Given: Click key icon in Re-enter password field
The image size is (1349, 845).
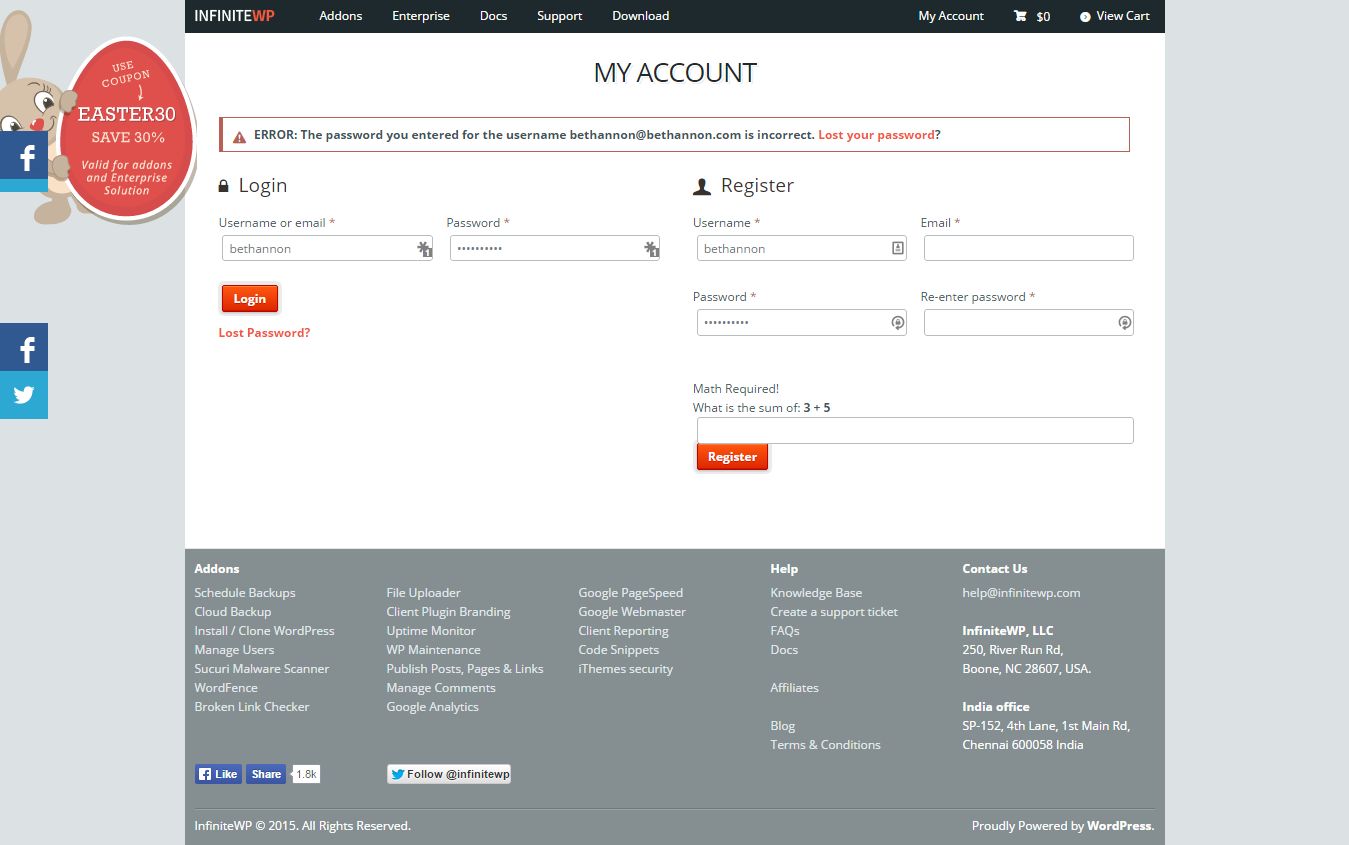Looking at the screenshot, I should click(1124, 322).
